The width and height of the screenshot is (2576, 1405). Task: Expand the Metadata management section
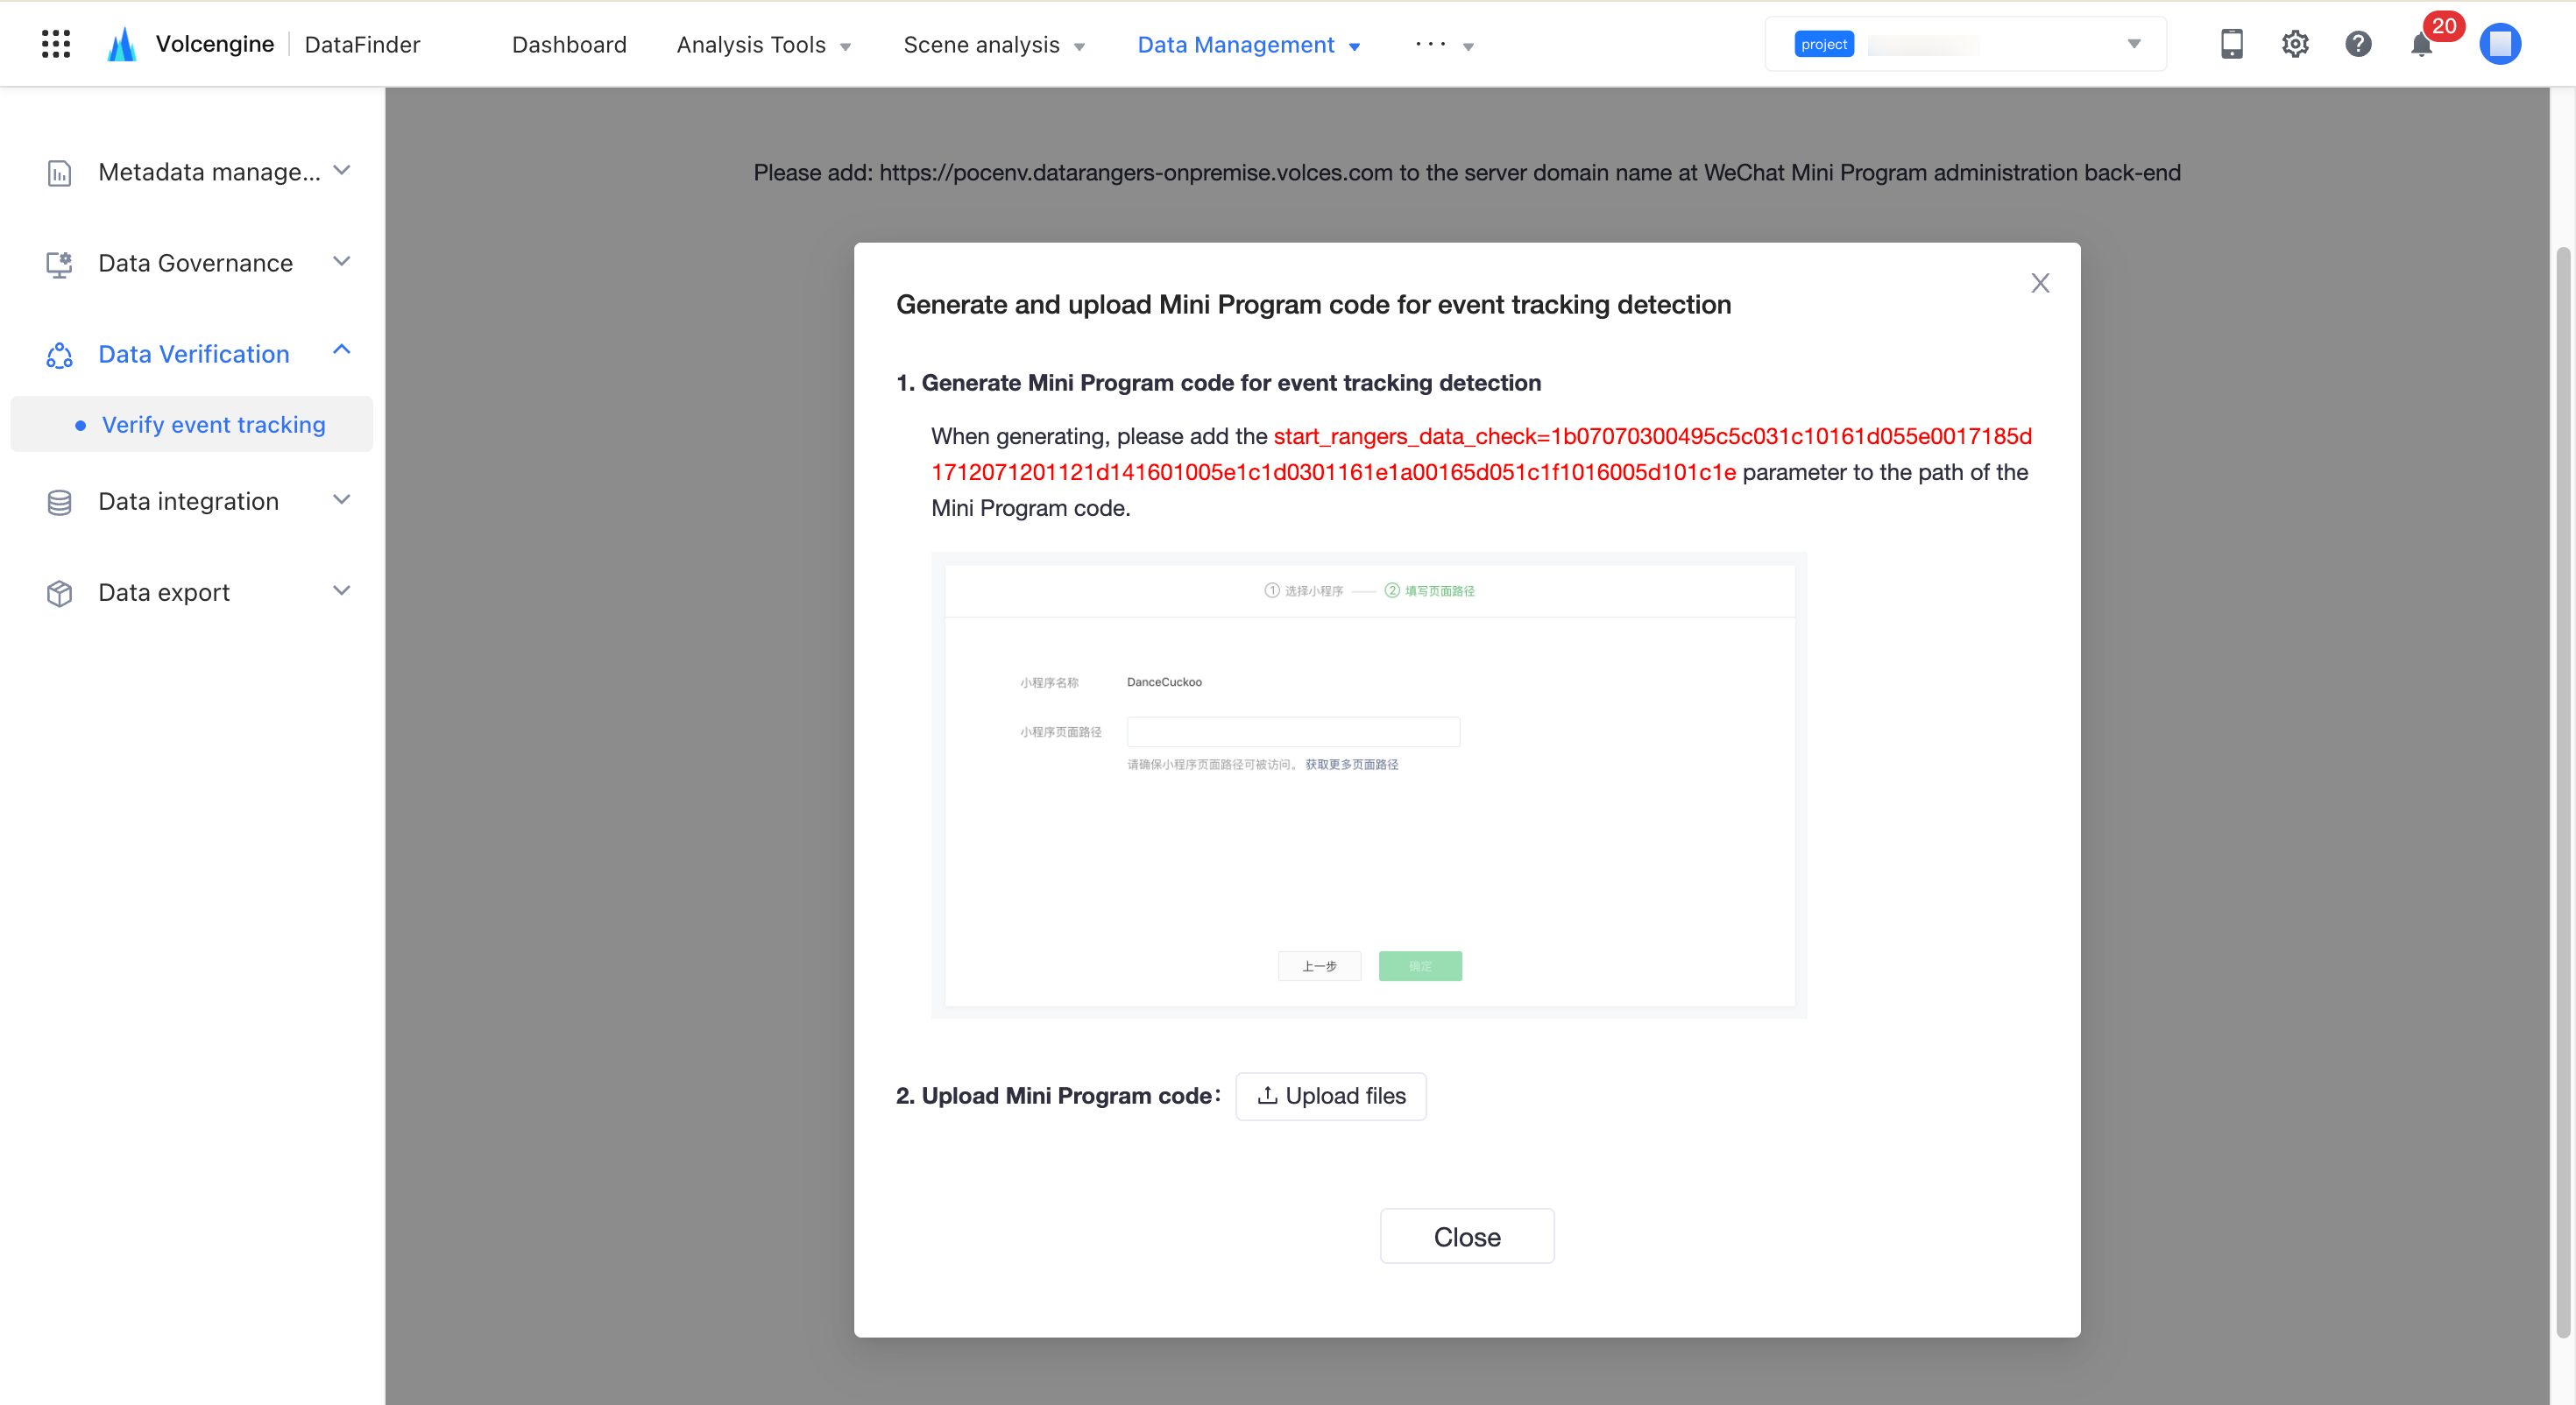click(x=341, y=171)
